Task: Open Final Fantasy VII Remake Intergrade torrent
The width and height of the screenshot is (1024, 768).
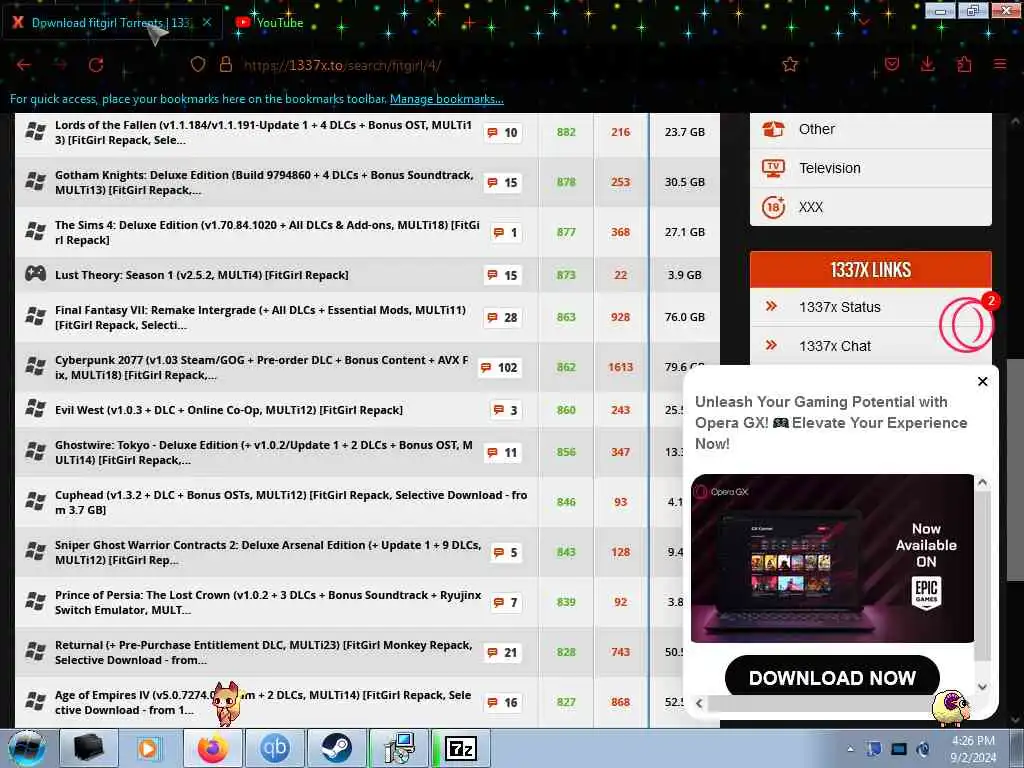Action: (x=261, y=317)
